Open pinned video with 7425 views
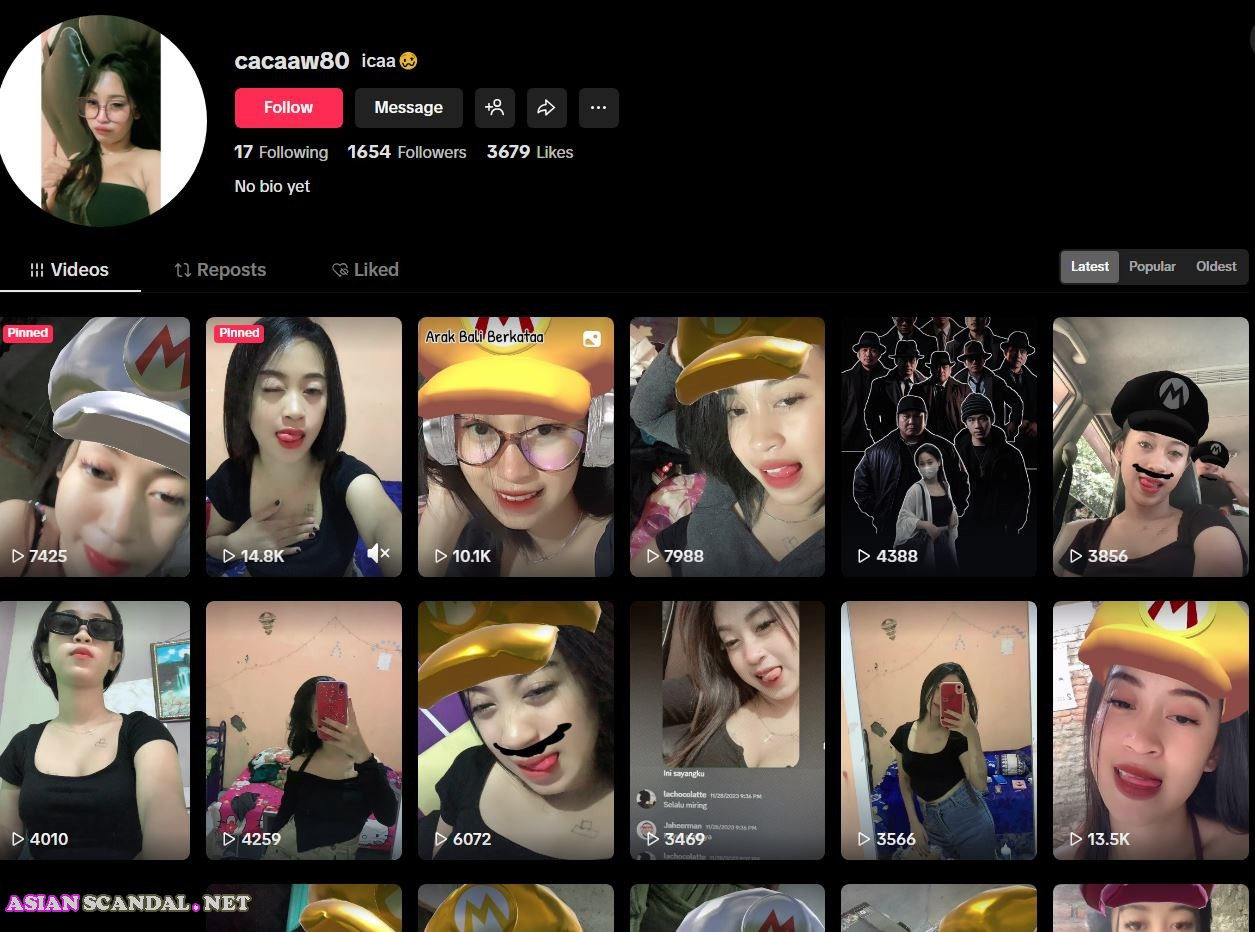The height and width of the screenshot is (932, 1255). coord(94,447)
